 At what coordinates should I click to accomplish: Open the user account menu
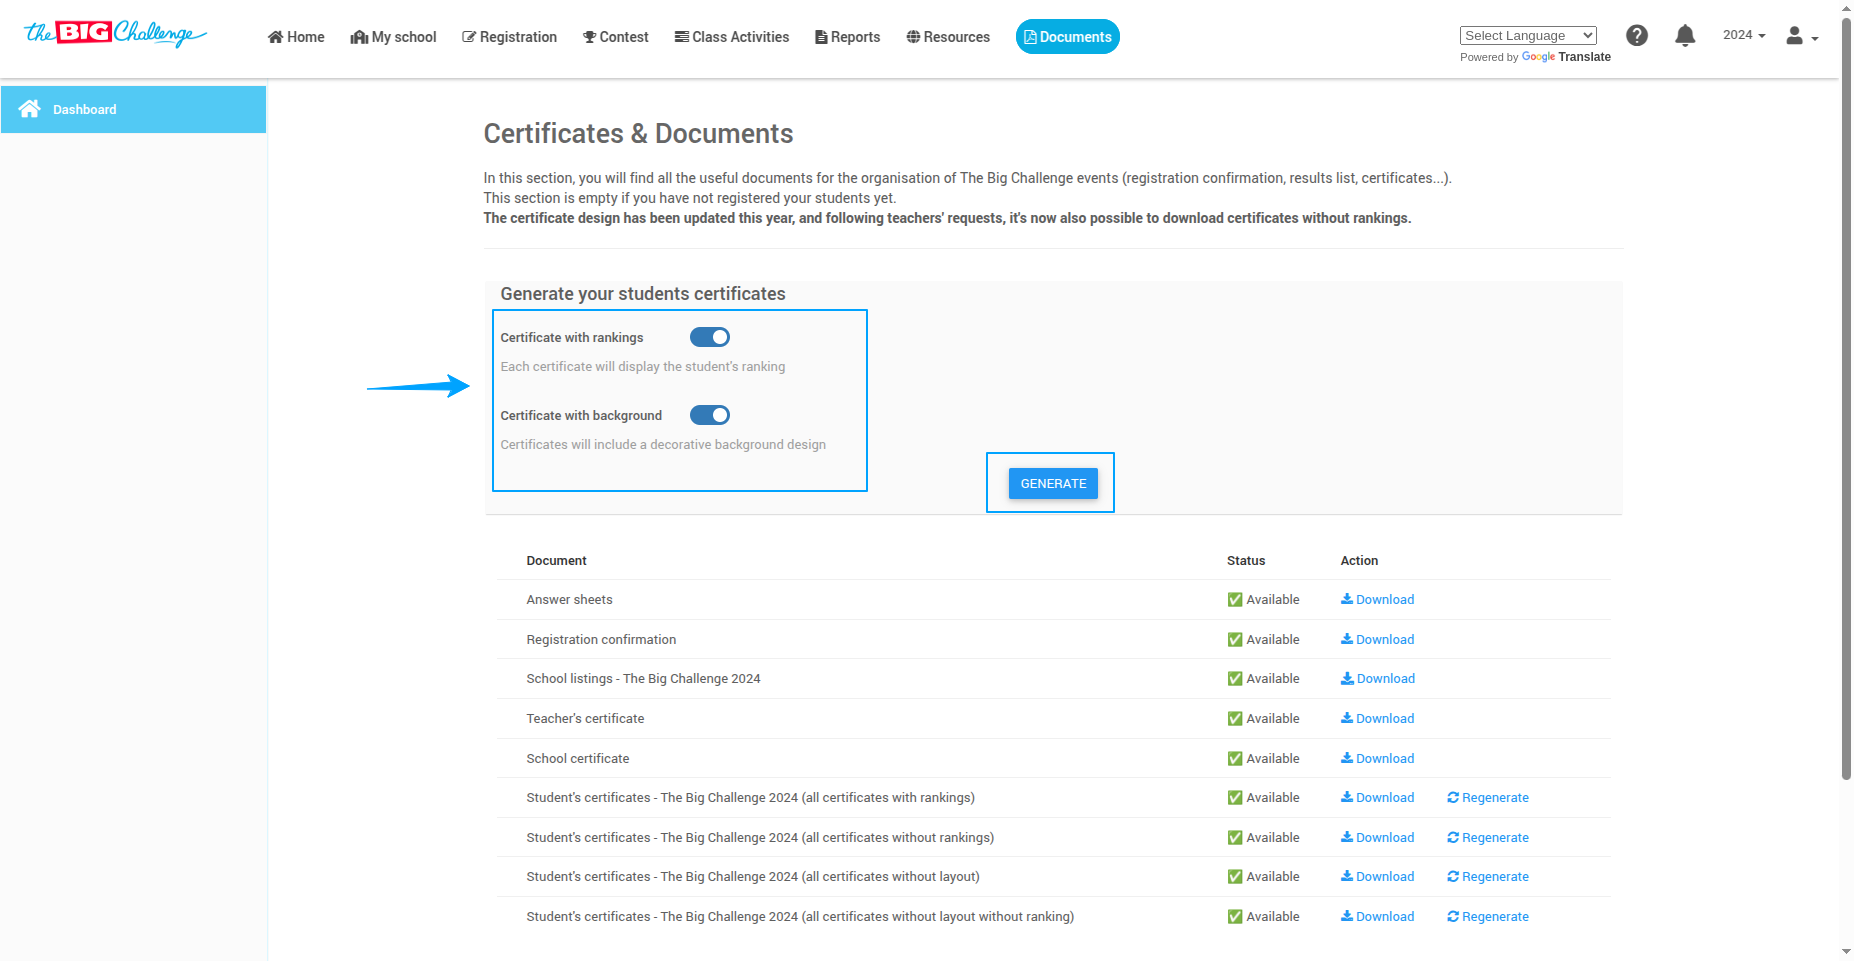click(1801, 36)
